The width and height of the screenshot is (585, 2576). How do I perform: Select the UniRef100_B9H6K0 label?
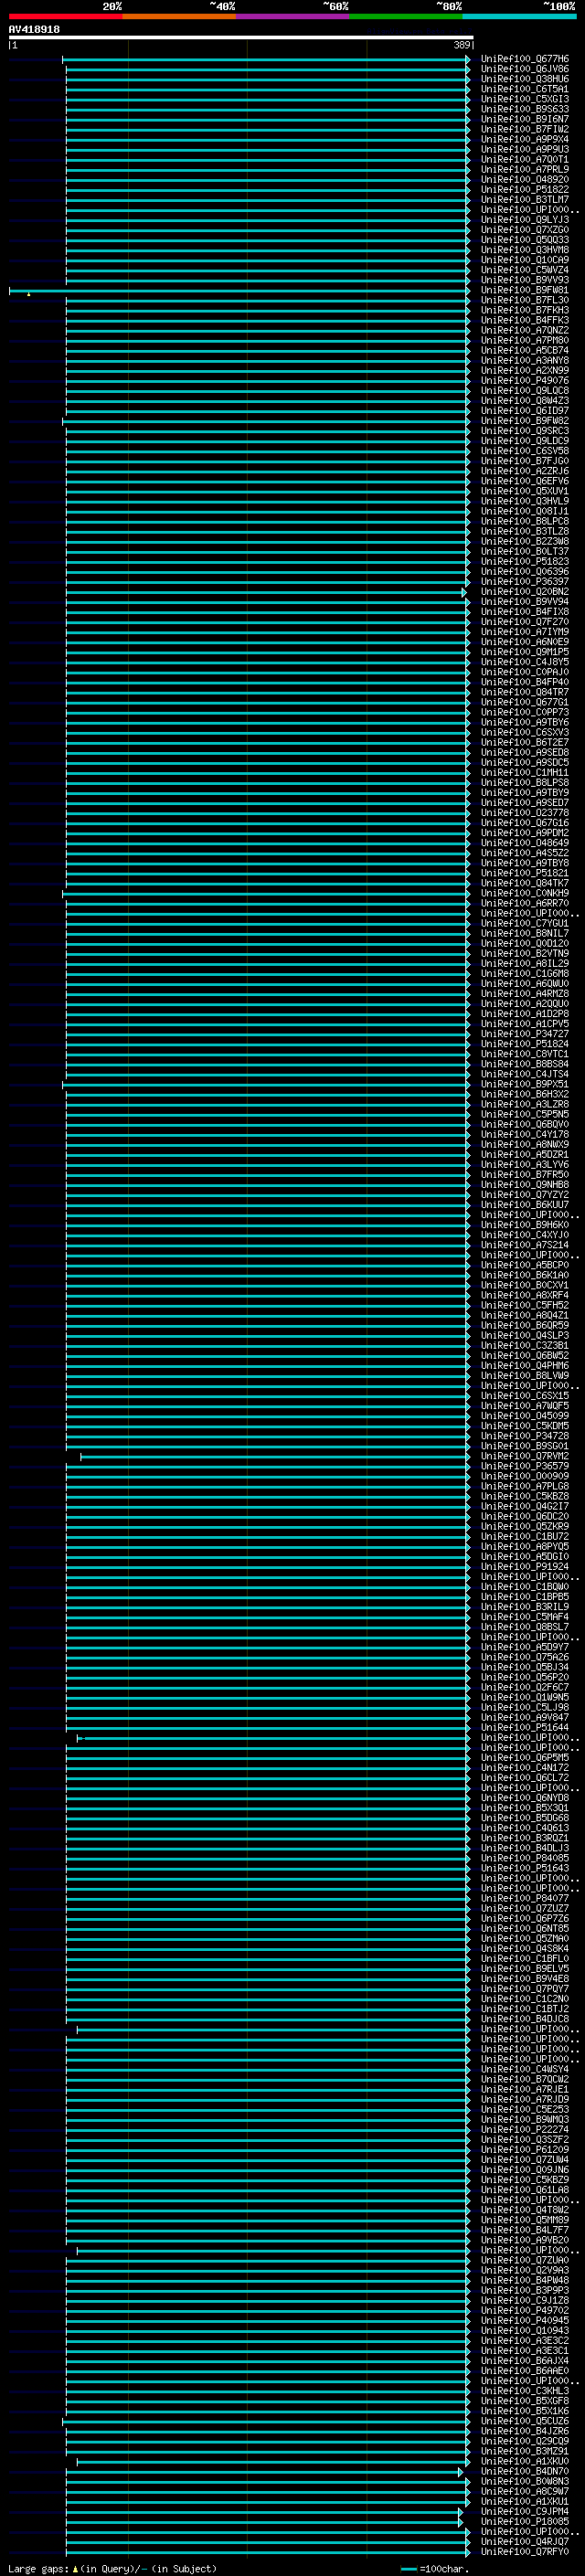(525, 1225)
